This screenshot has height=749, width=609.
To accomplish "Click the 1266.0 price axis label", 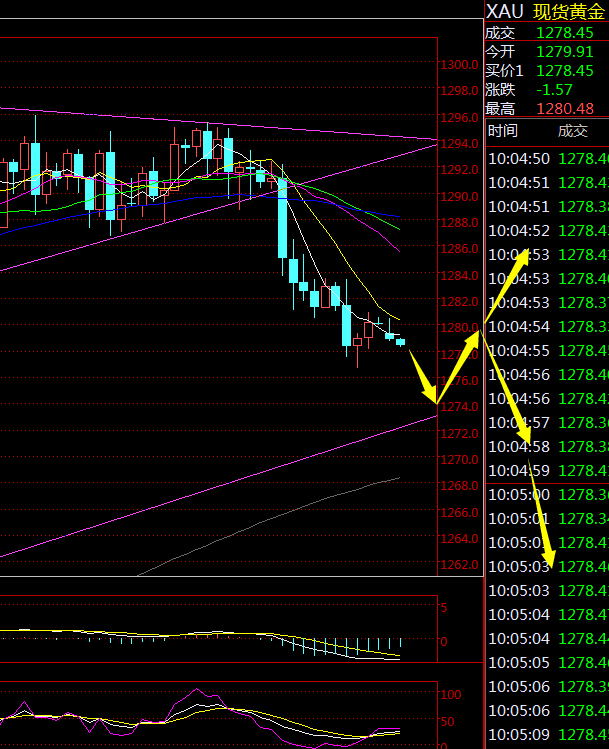I will [x=459, y=513].
